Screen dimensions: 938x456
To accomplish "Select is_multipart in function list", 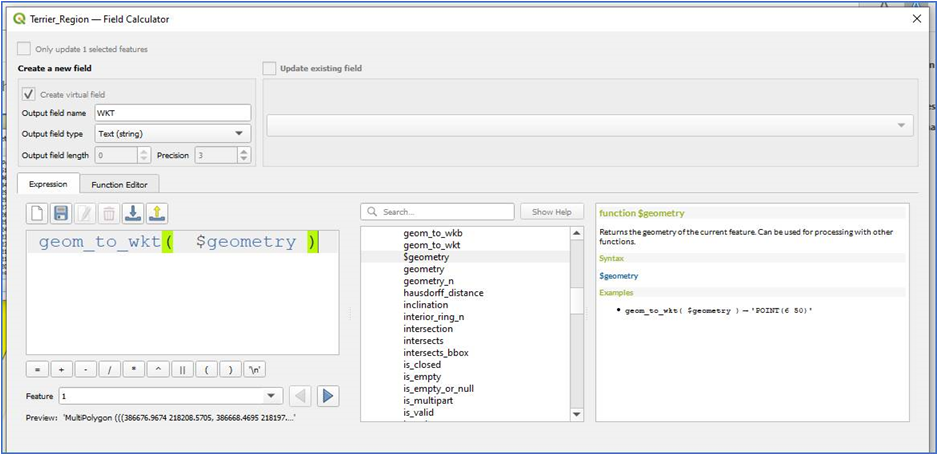I will point(428,400).
